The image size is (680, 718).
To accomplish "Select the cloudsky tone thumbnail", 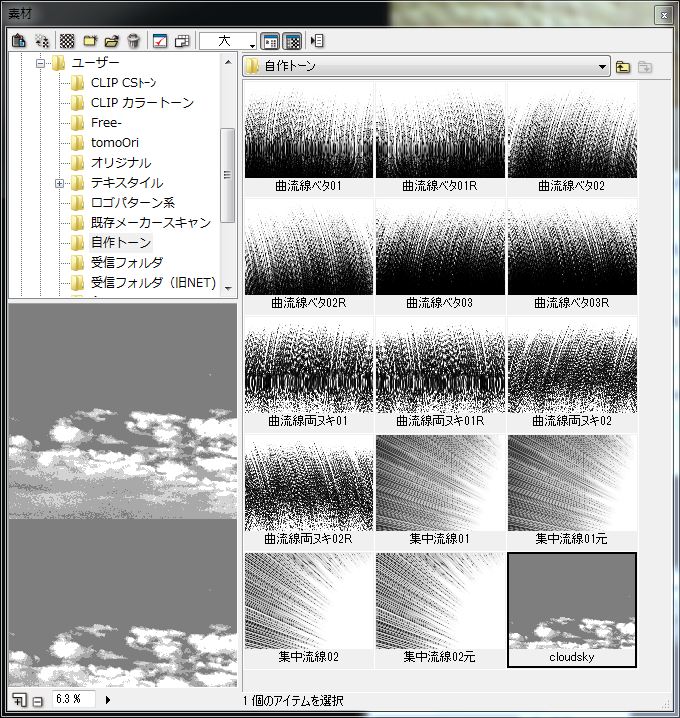I will [572, 610].
